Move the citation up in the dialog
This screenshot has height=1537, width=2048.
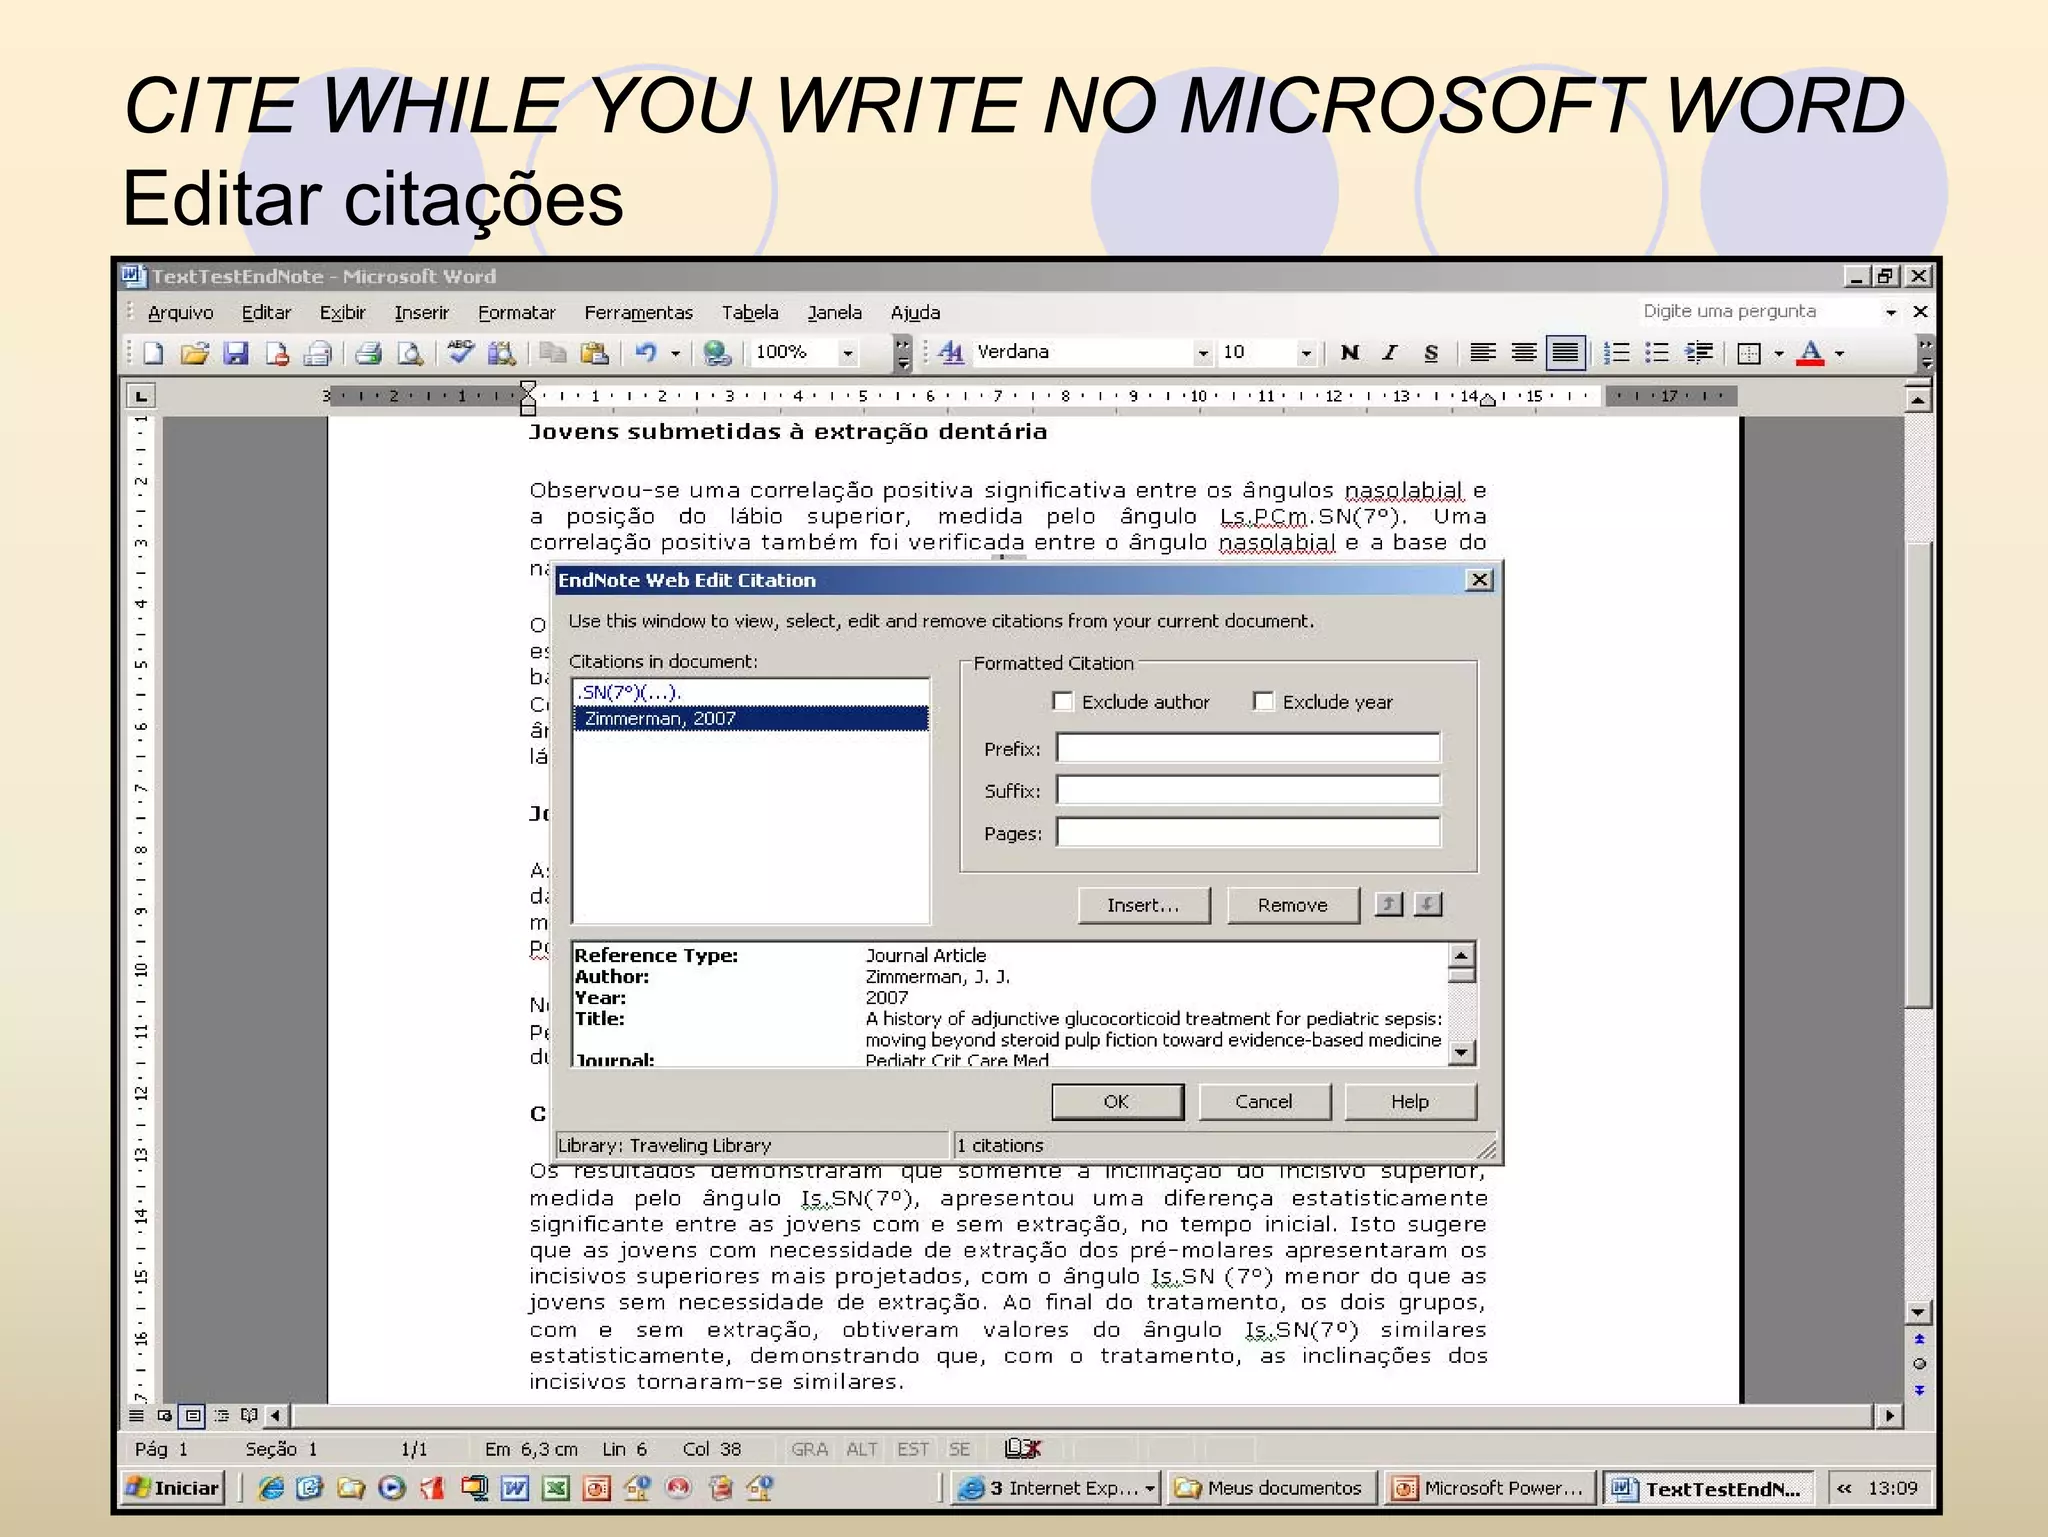pos(1388,905)
